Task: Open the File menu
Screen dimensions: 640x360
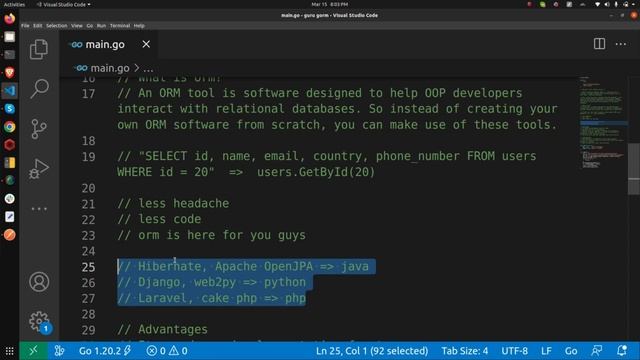Action: click(x=25, y=26)
